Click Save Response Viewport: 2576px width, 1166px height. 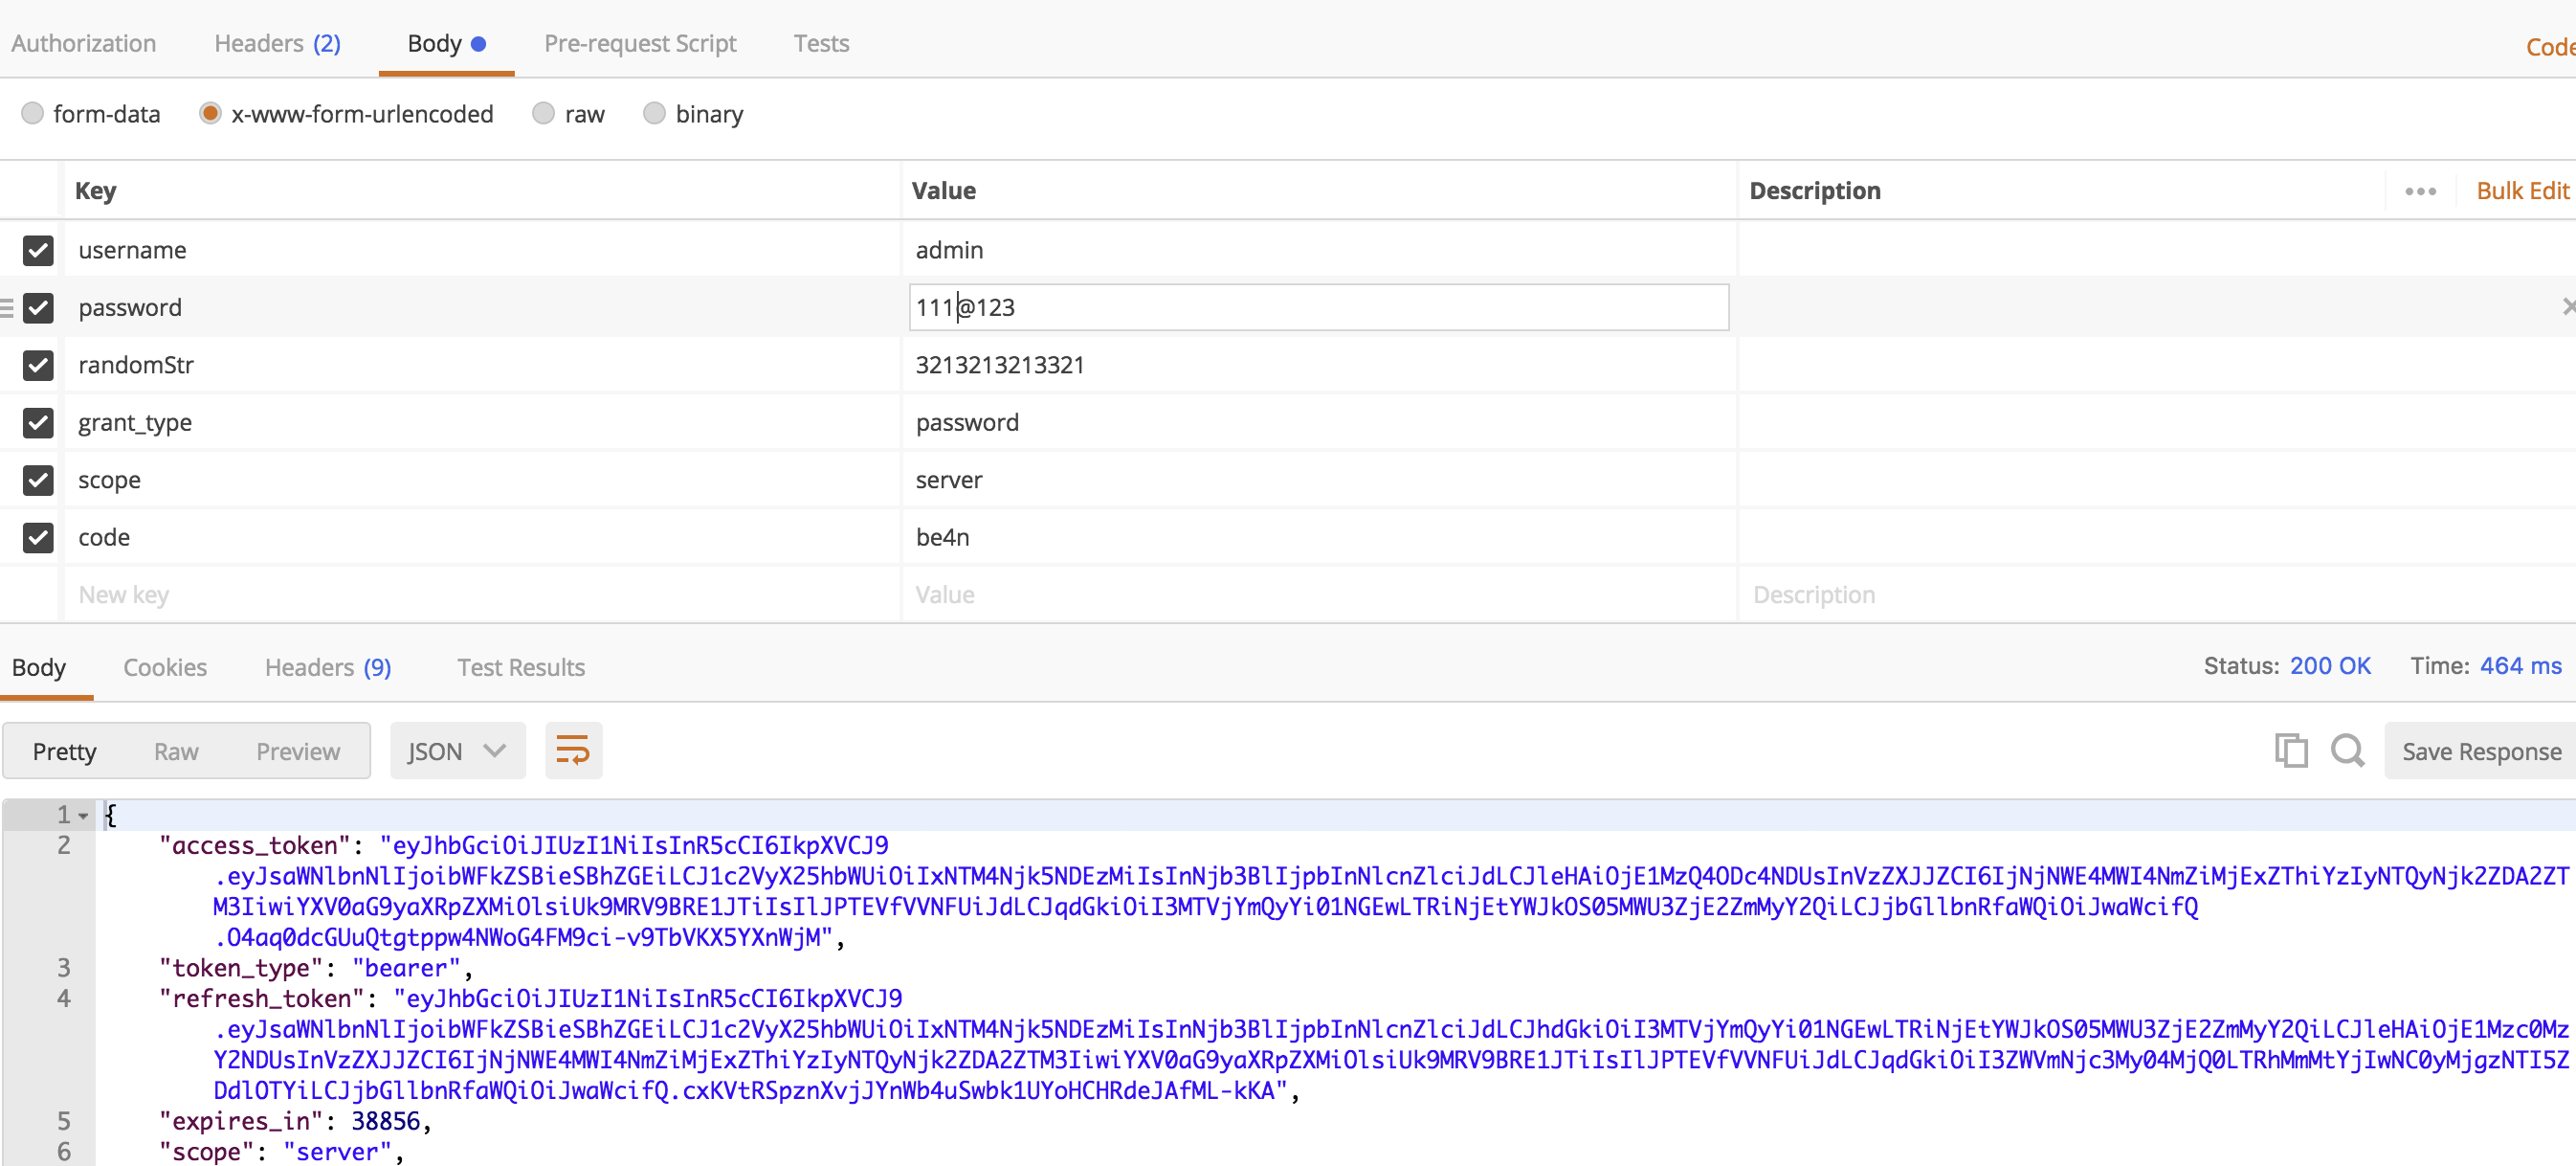pos(2481,750)
